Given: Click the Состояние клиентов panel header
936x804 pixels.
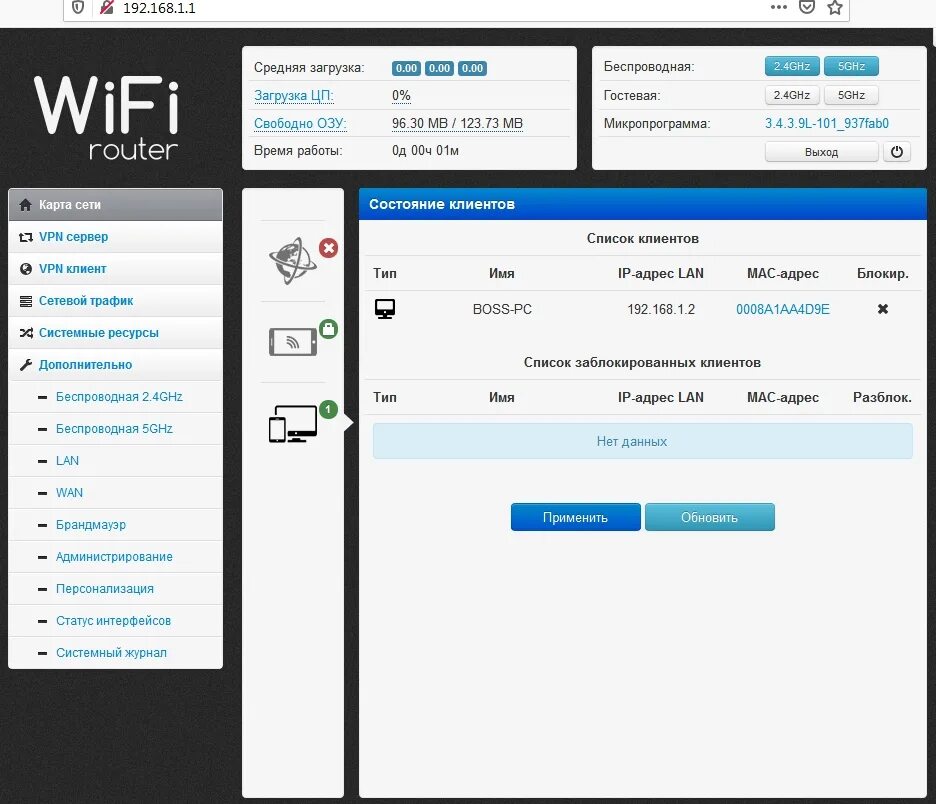Looking at the screenshot, I should click(x=642, y=204).
